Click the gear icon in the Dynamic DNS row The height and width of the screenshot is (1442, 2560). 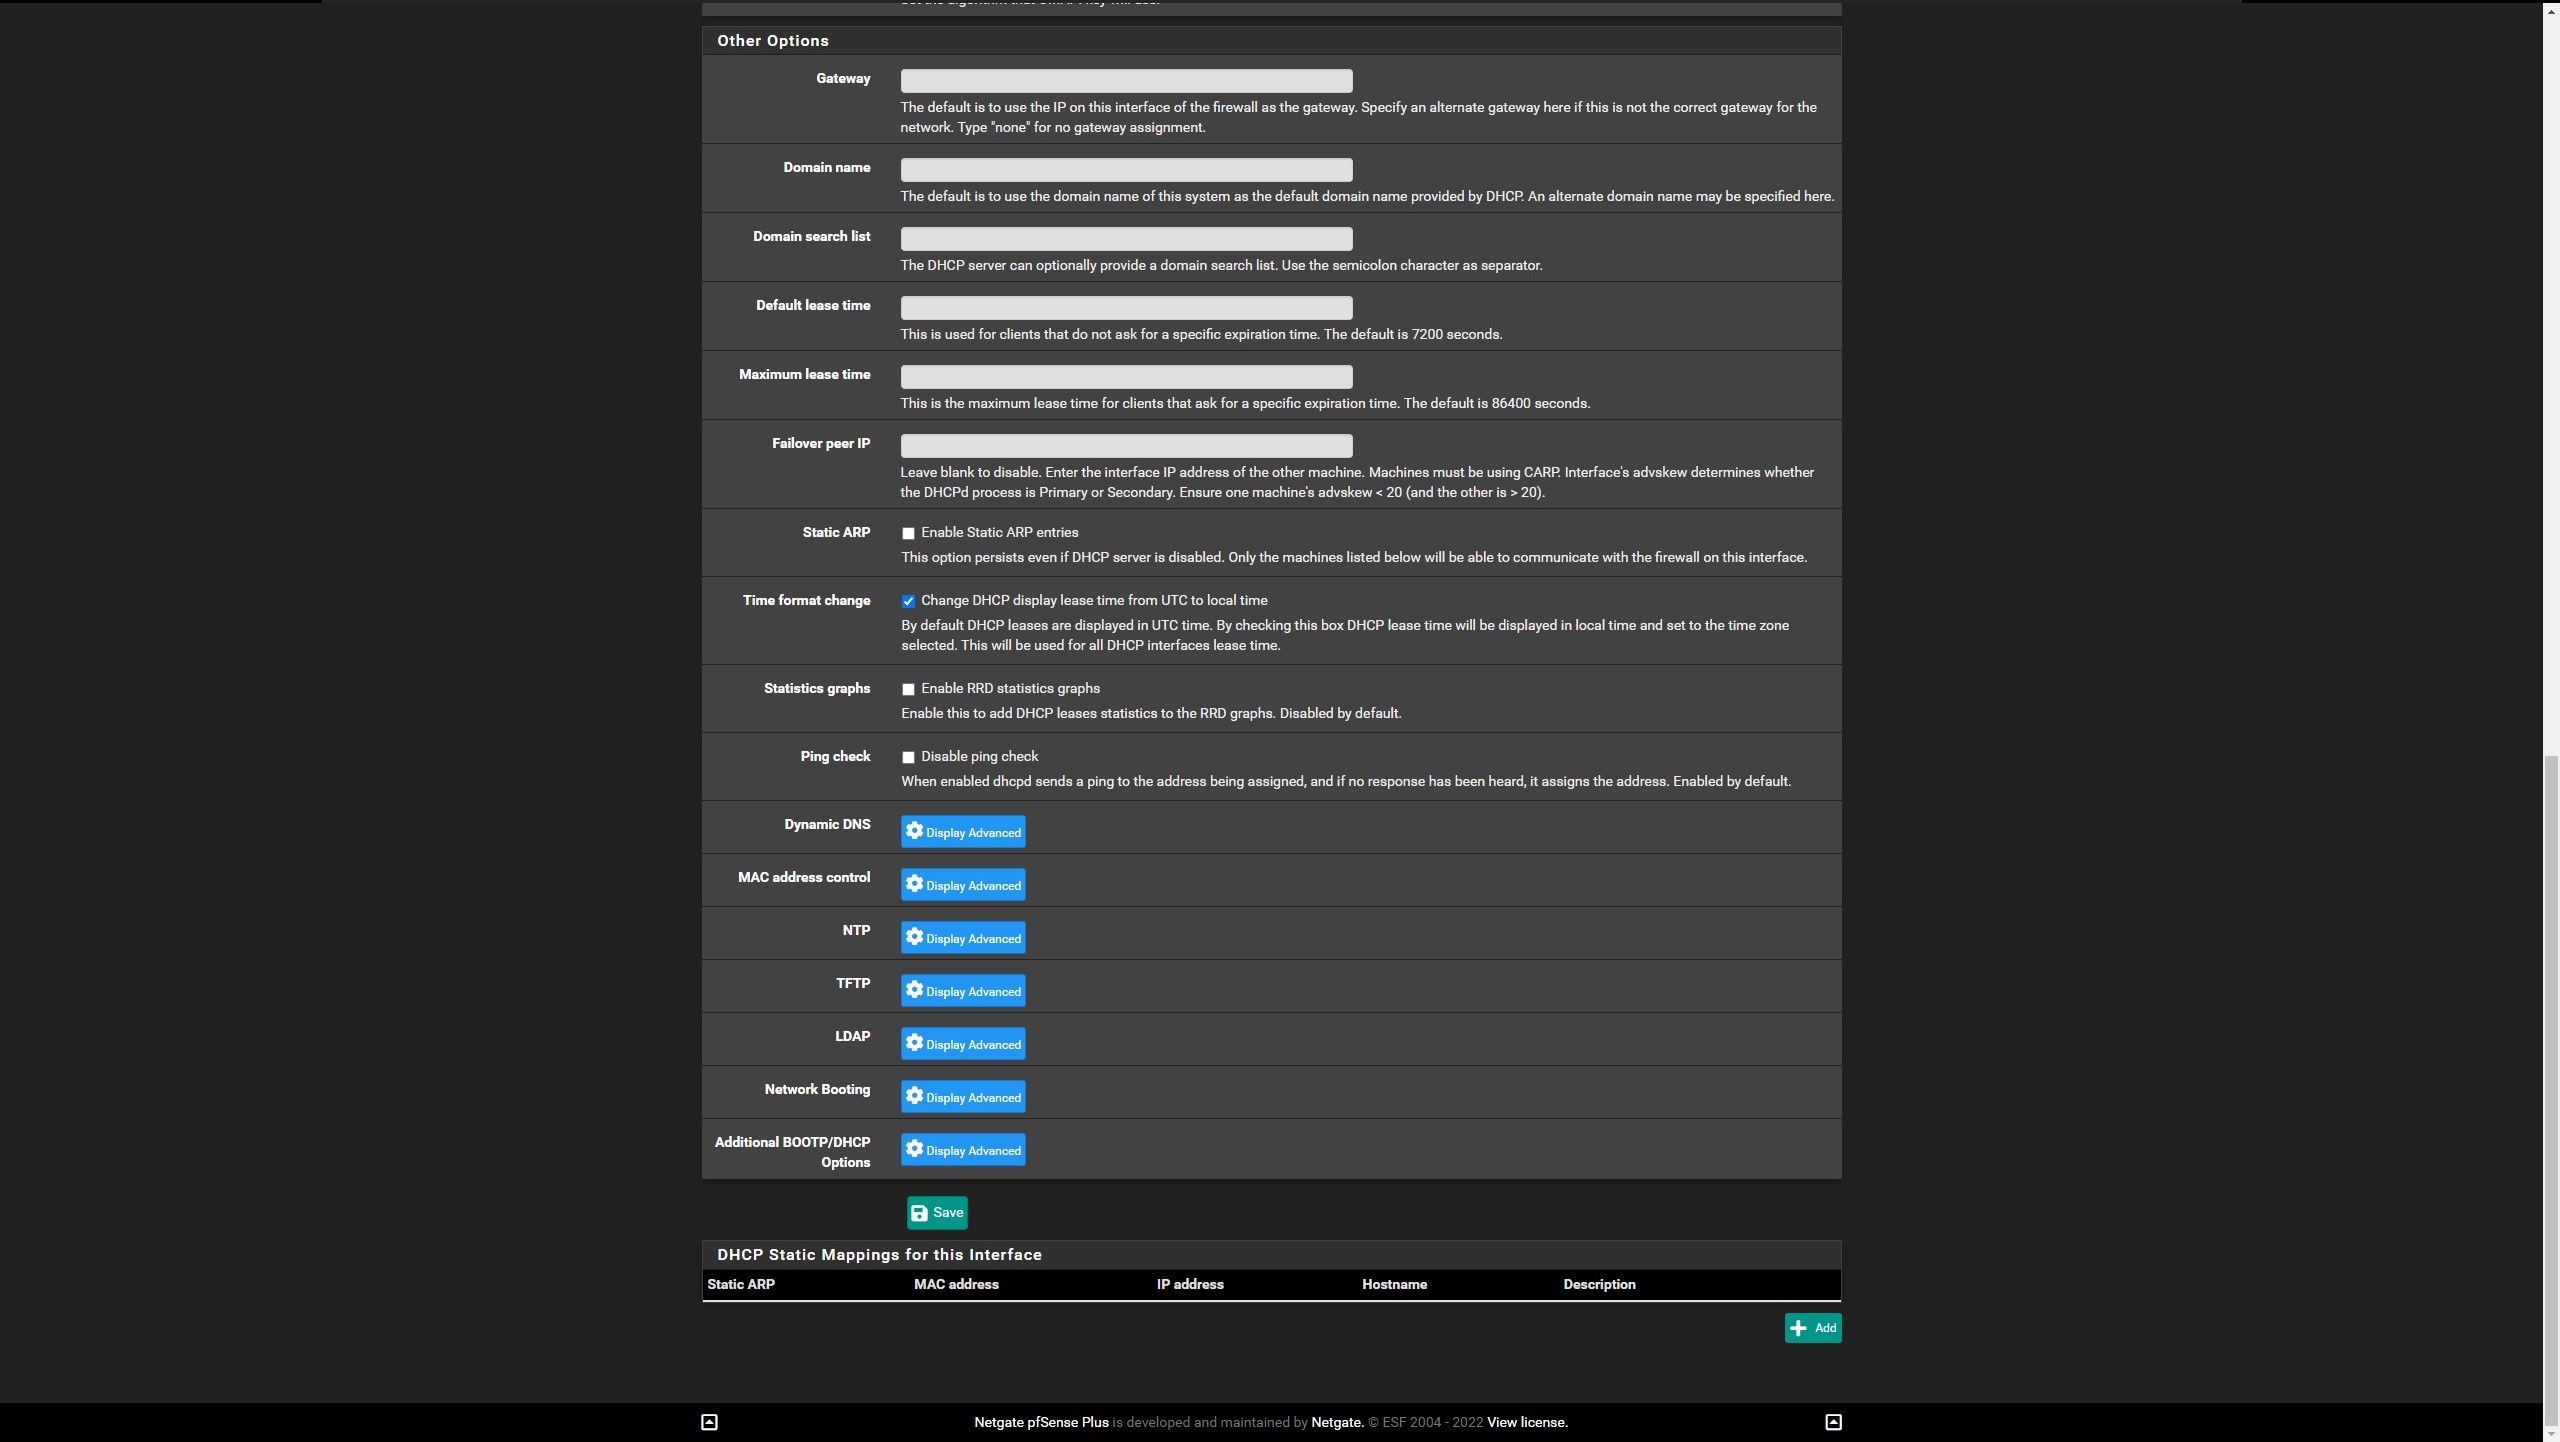click(914, 831)
